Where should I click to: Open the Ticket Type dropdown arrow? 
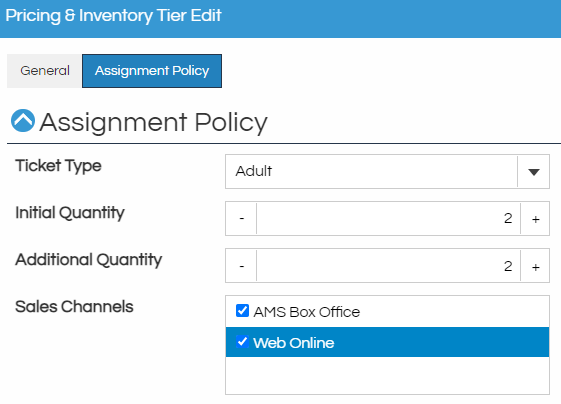(x=533, y=172)
